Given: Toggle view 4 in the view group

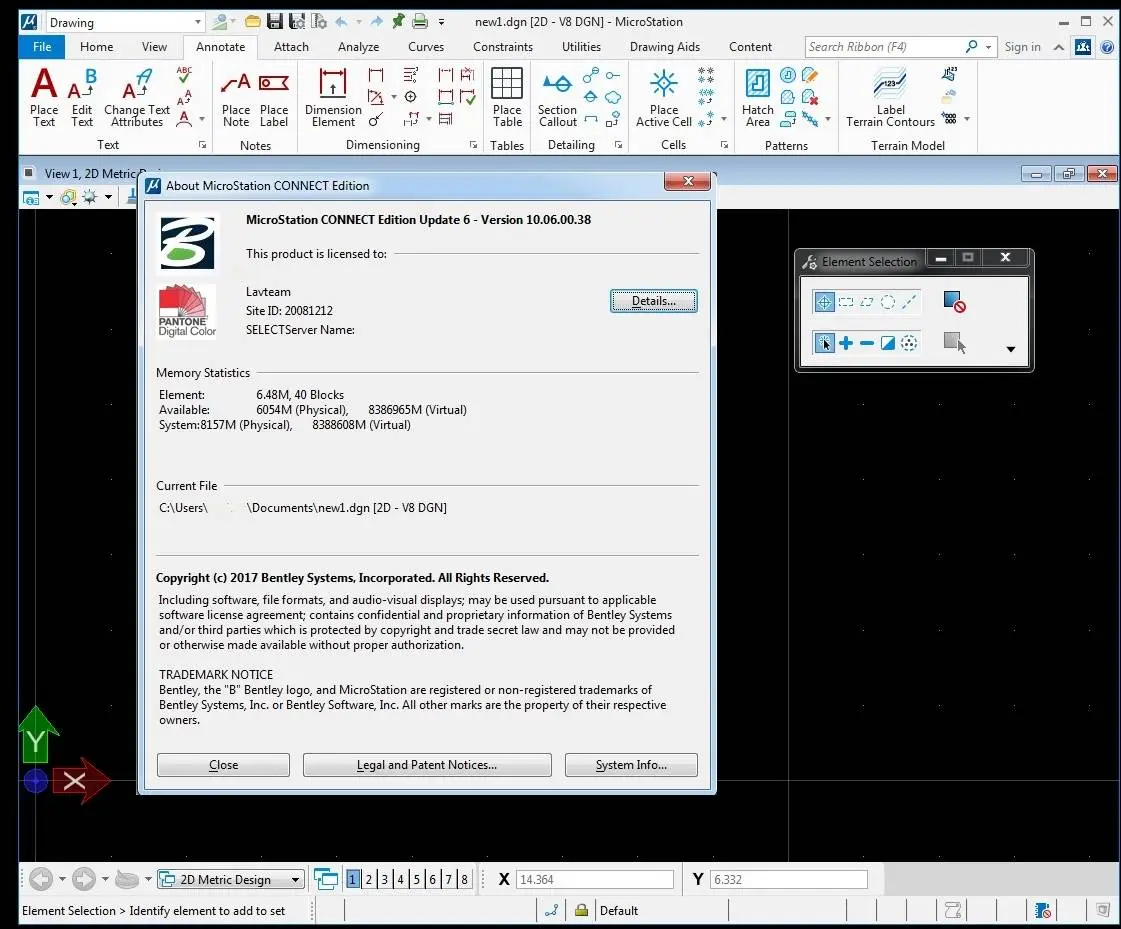Looking at the screenshot, I should tap(400, 879).
